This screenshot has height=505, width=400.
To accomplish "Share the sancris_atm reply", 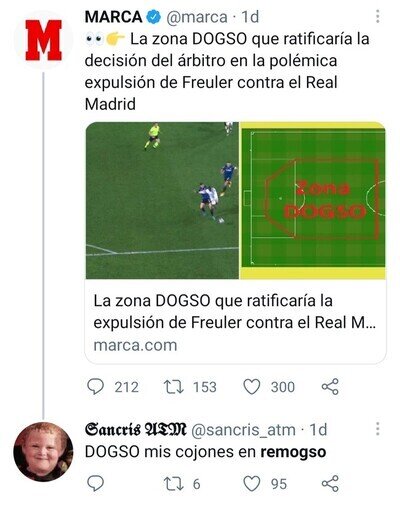I will coord(330,484).
